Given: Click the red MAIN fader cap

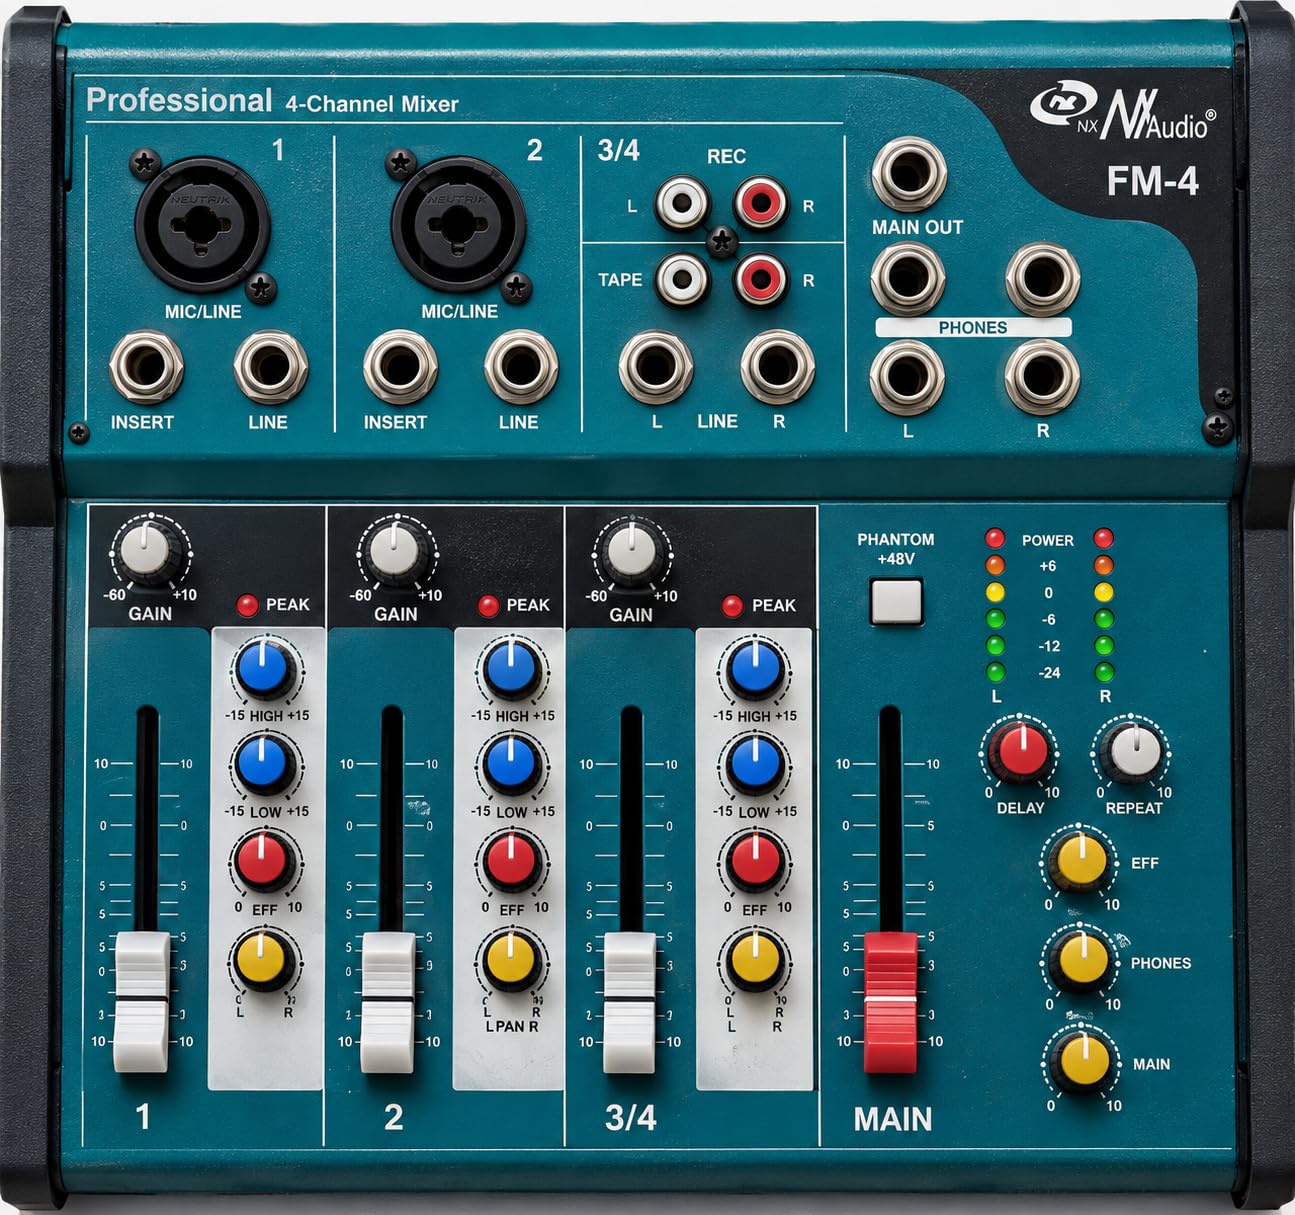Looking at the screenshot, I should click(x=890, y=1001).
